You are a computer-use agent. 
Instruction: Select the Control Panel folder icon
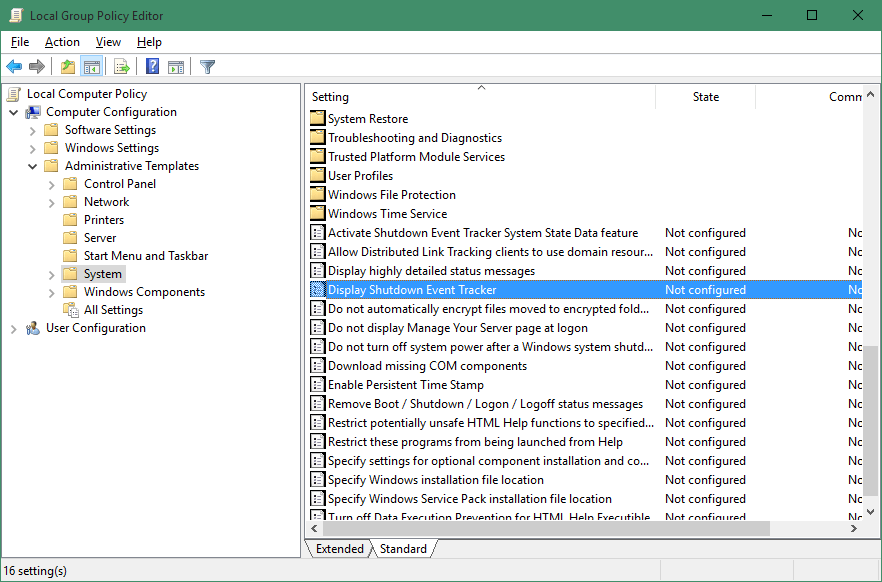(x=69, y=183)
